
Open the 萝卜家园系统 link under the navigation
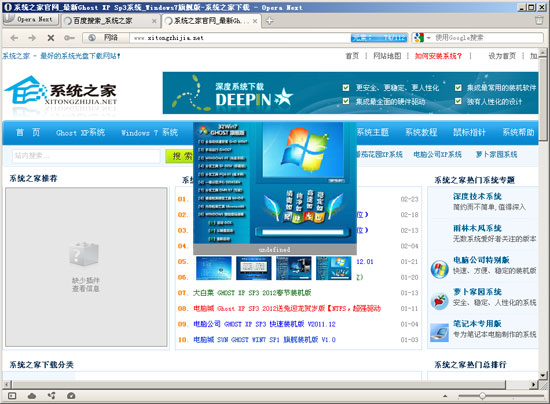click(x=496, y=154)
